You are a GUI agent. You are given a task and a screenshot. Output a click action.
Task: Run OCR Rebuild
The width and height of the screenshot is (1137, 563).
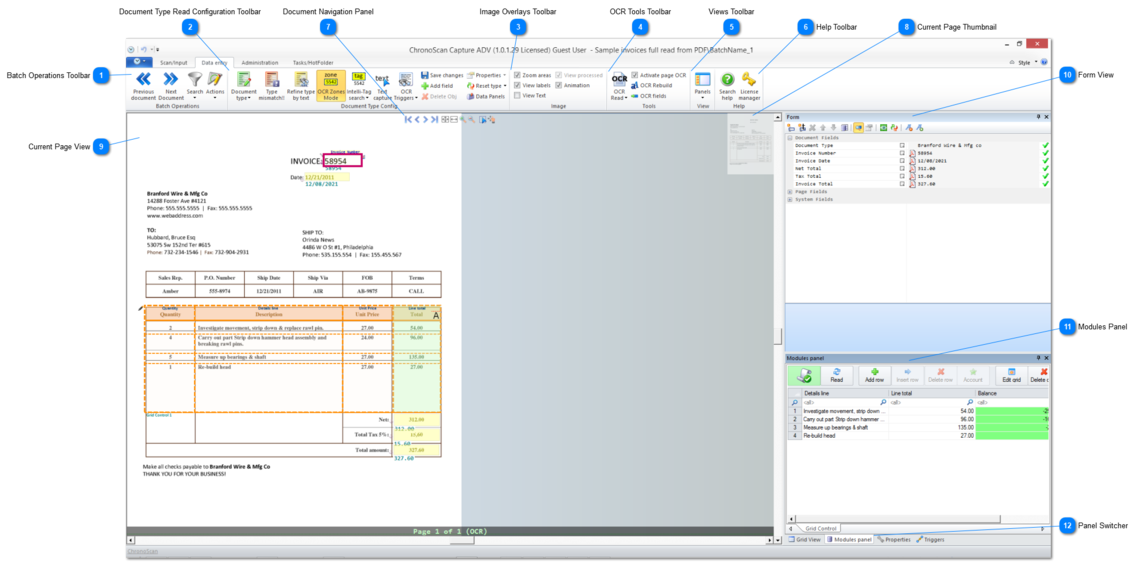652,85
